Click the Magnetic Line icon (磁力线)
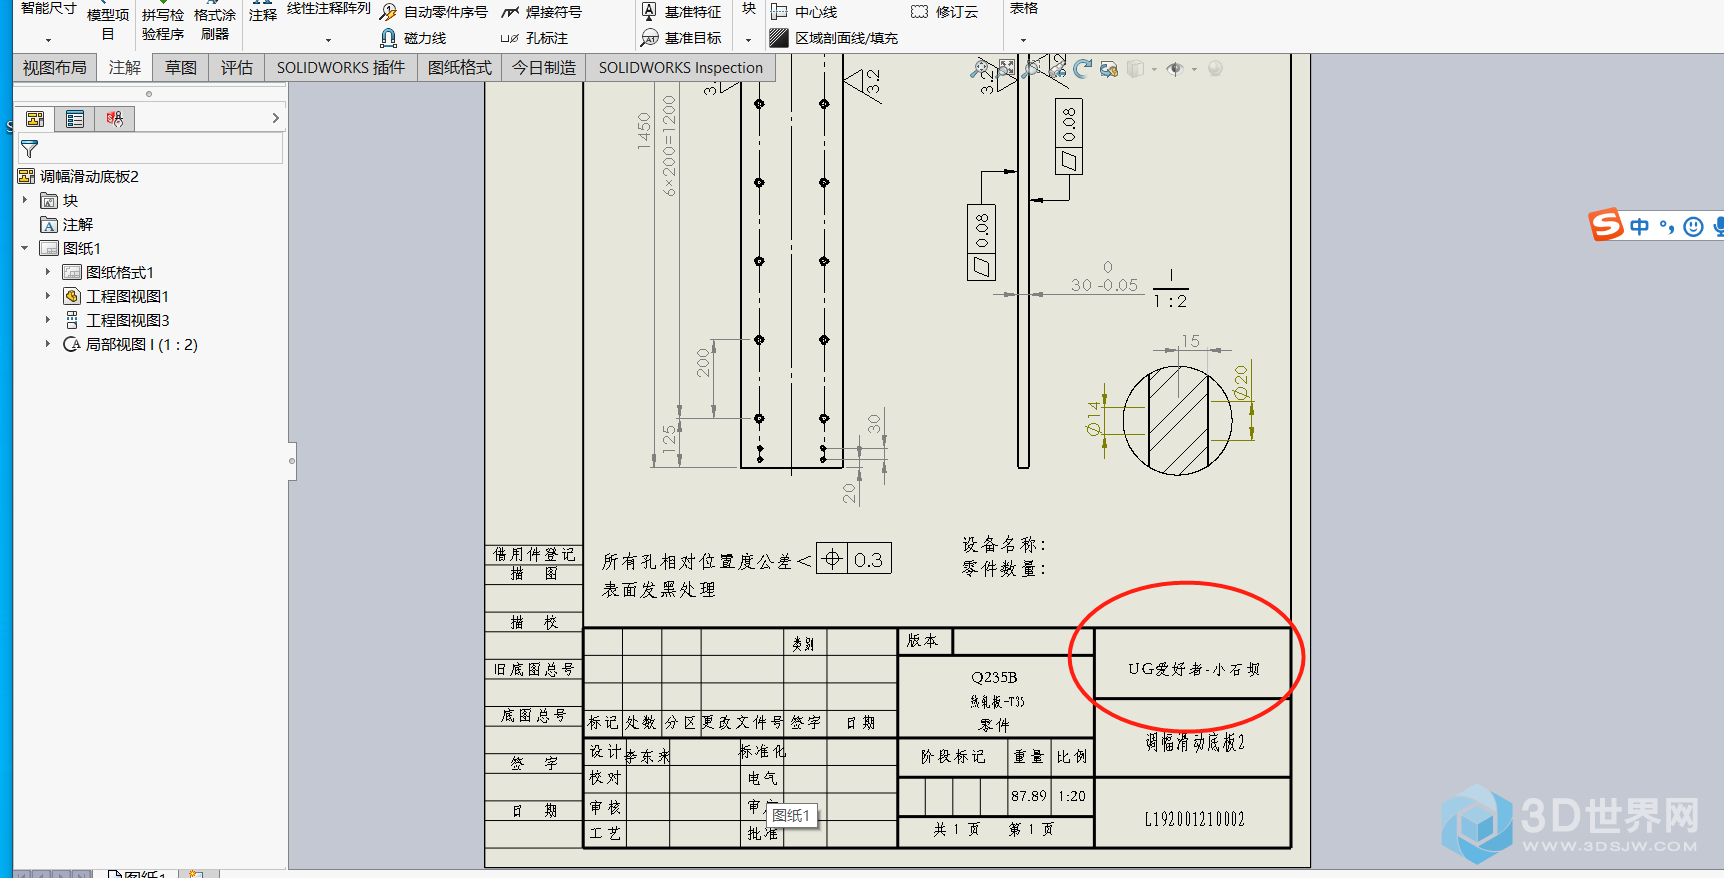 pyautogui.click(x=389, y=38)
